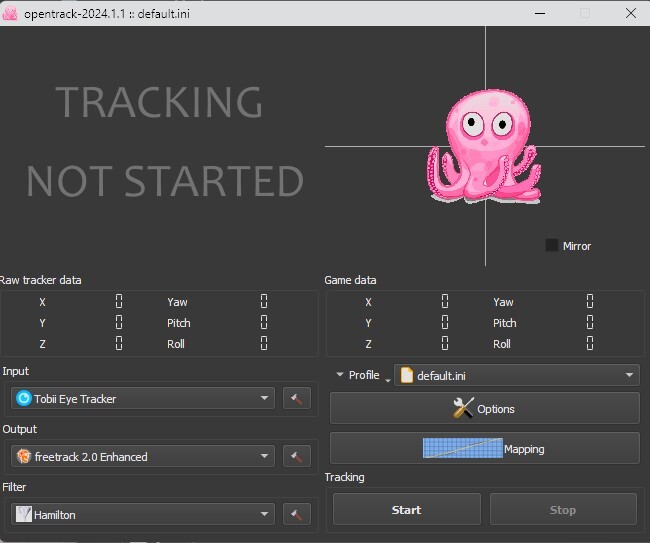This screenshot has height=543, width=650.
Task: Open Output protocol settings hammer button
Action: pyautogui.click(x=296, y=456)
